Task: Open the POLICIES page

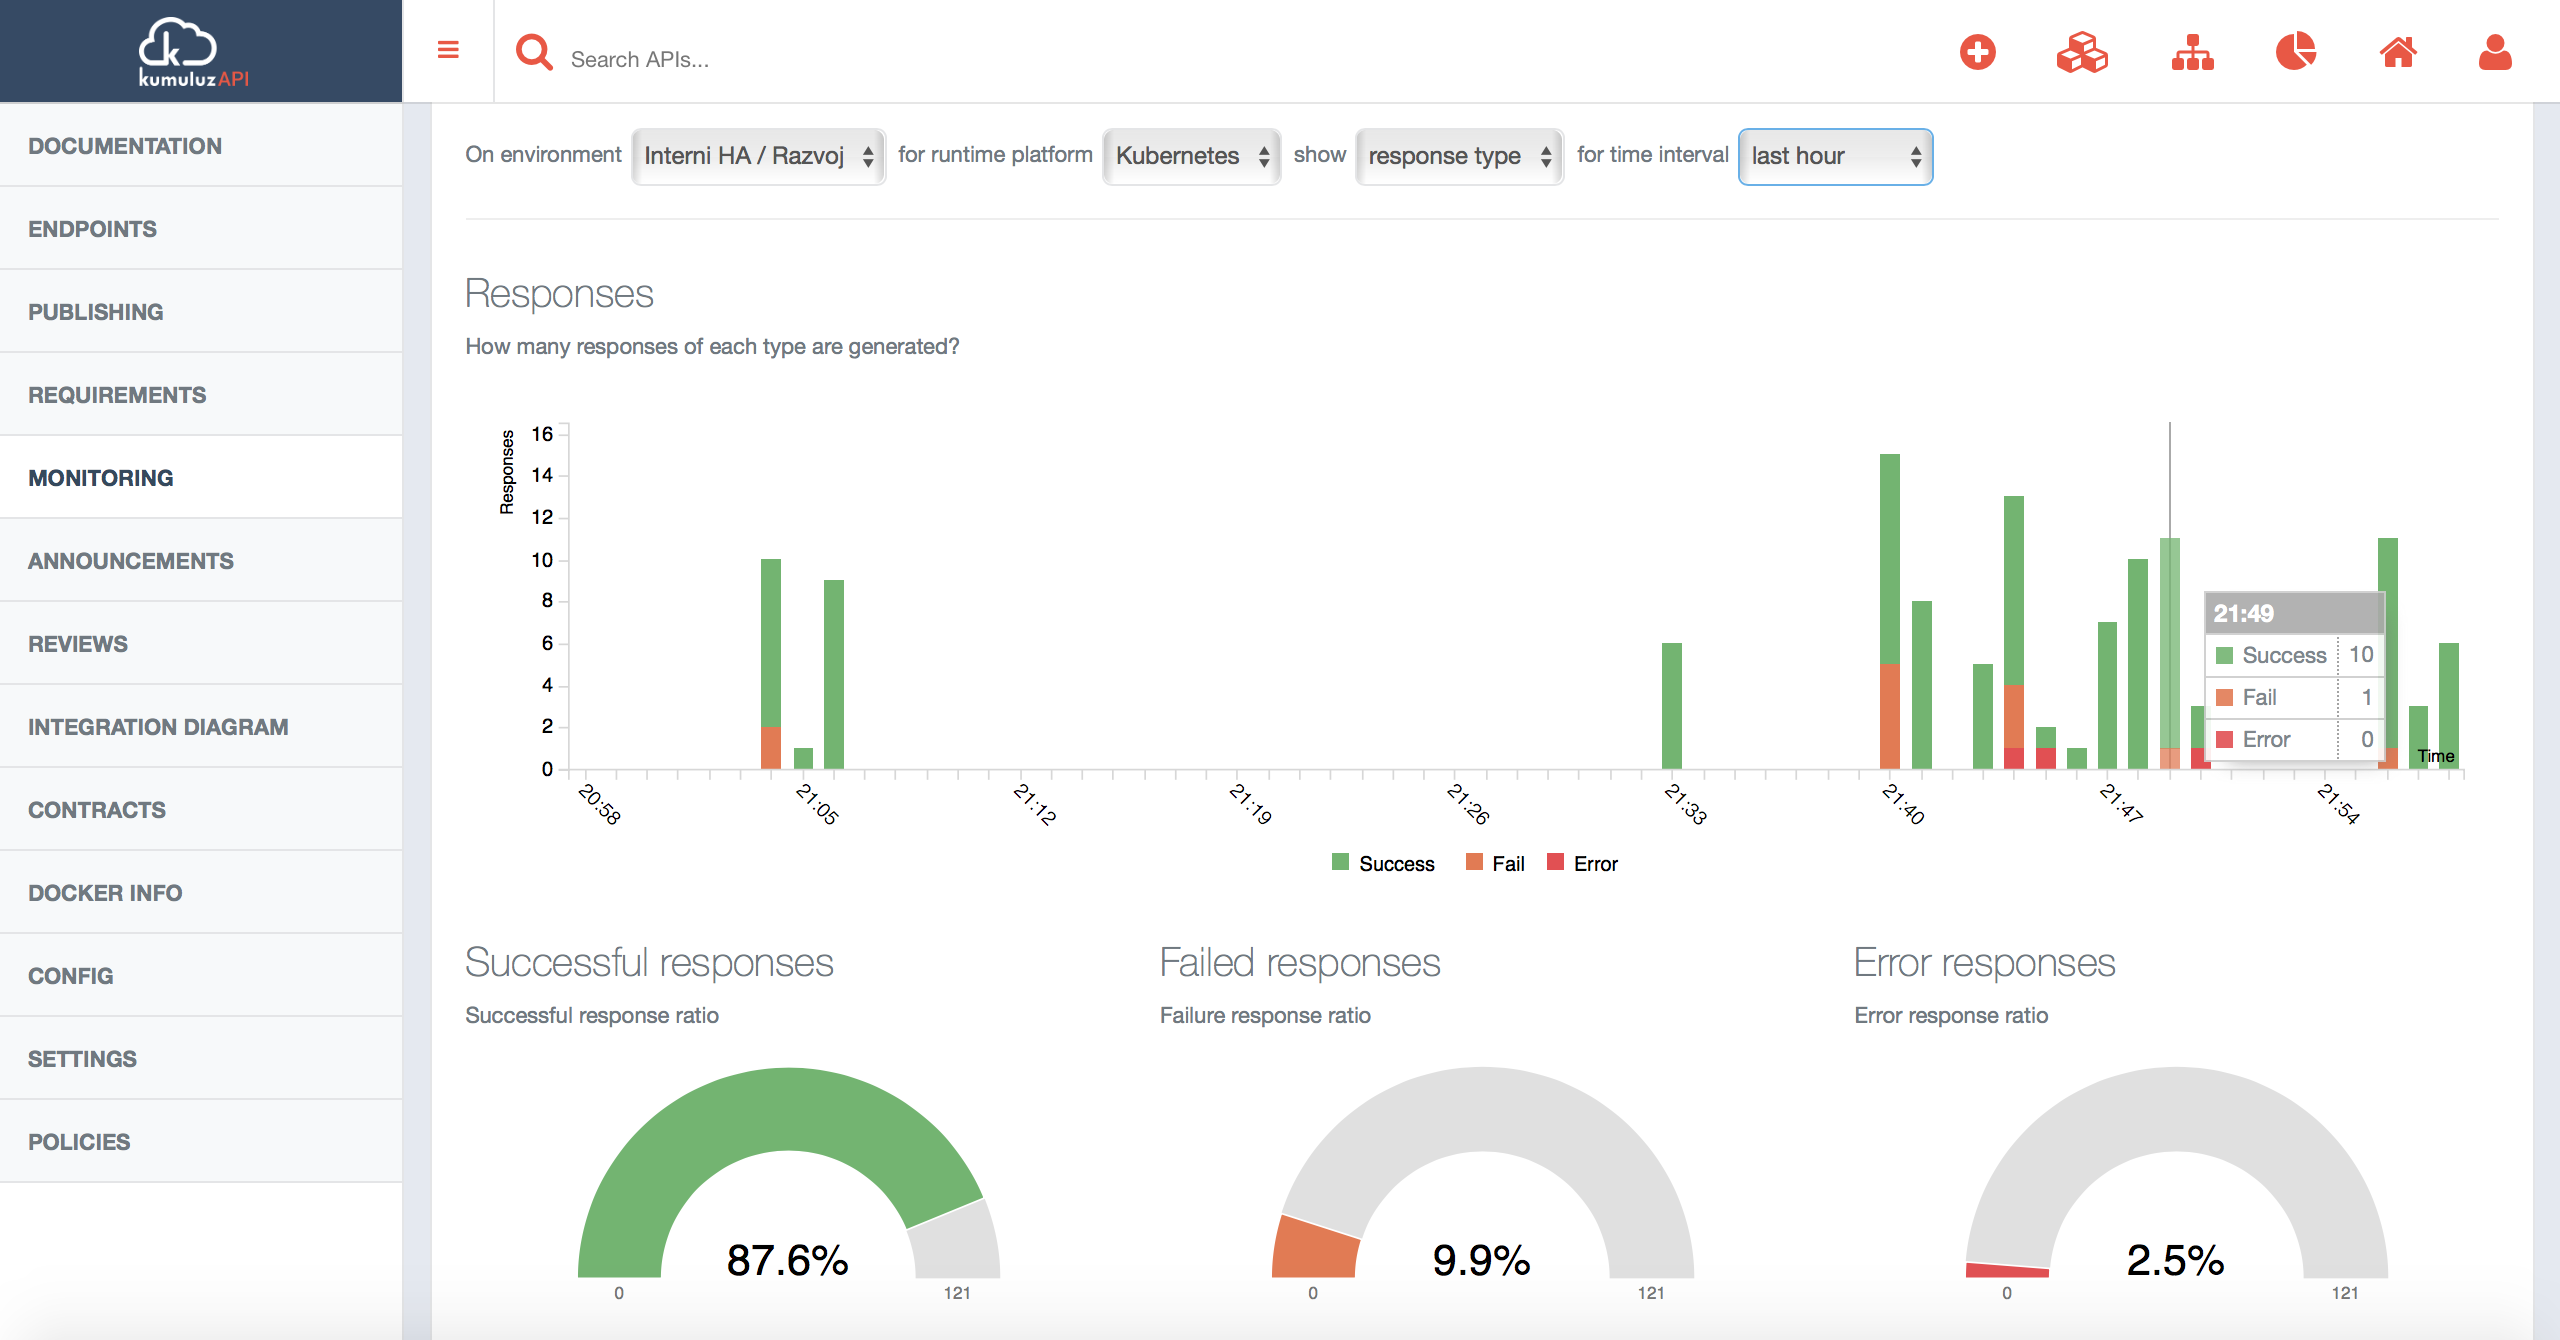Action: 78,1141
